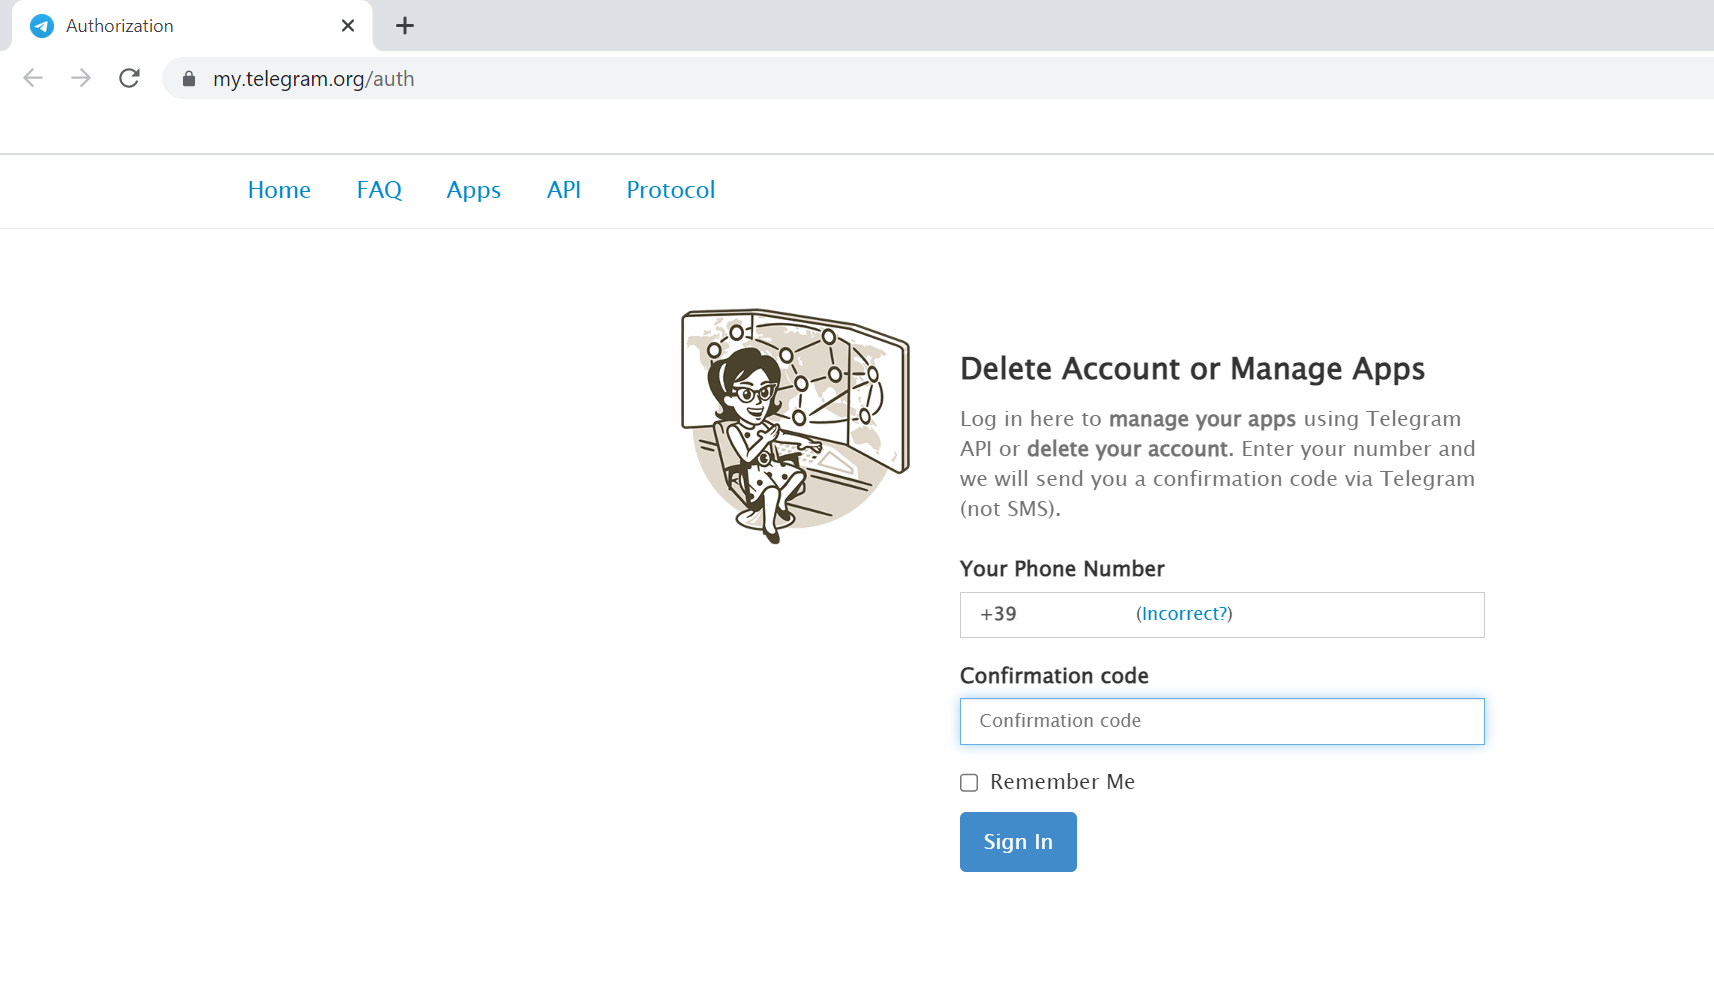Click the forward navigation arrow
Screen dimensions: 1714x987
(x=81, y=78)
